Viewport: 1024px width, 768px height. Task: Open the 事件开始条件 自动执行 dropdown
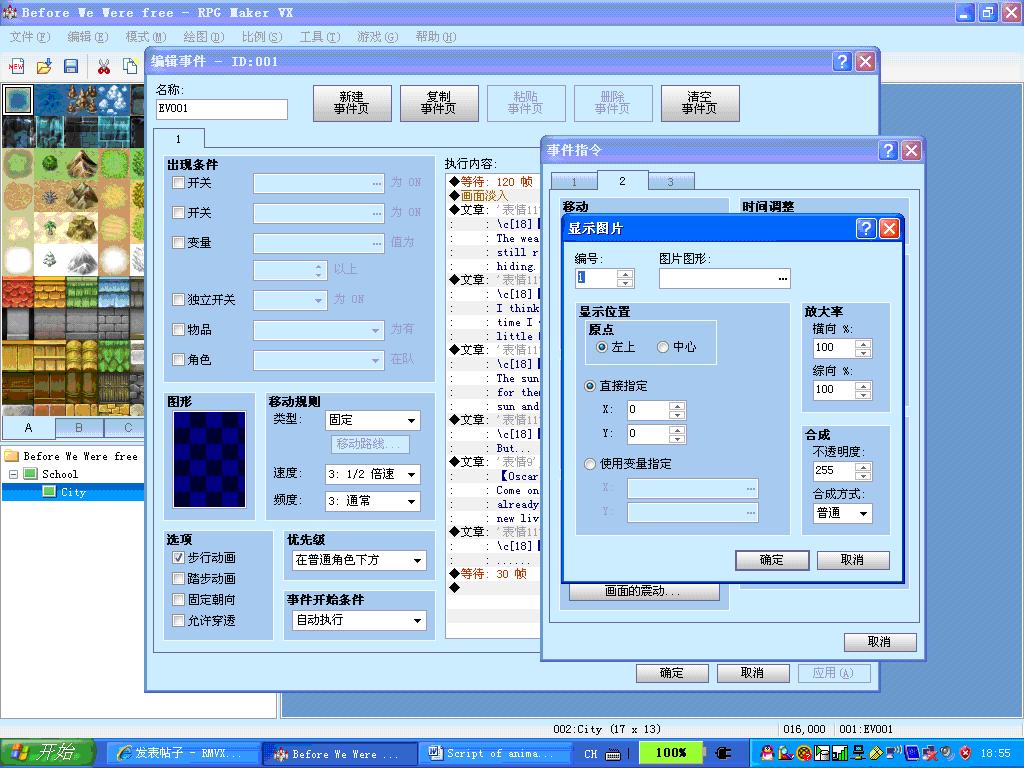(359, 620)
